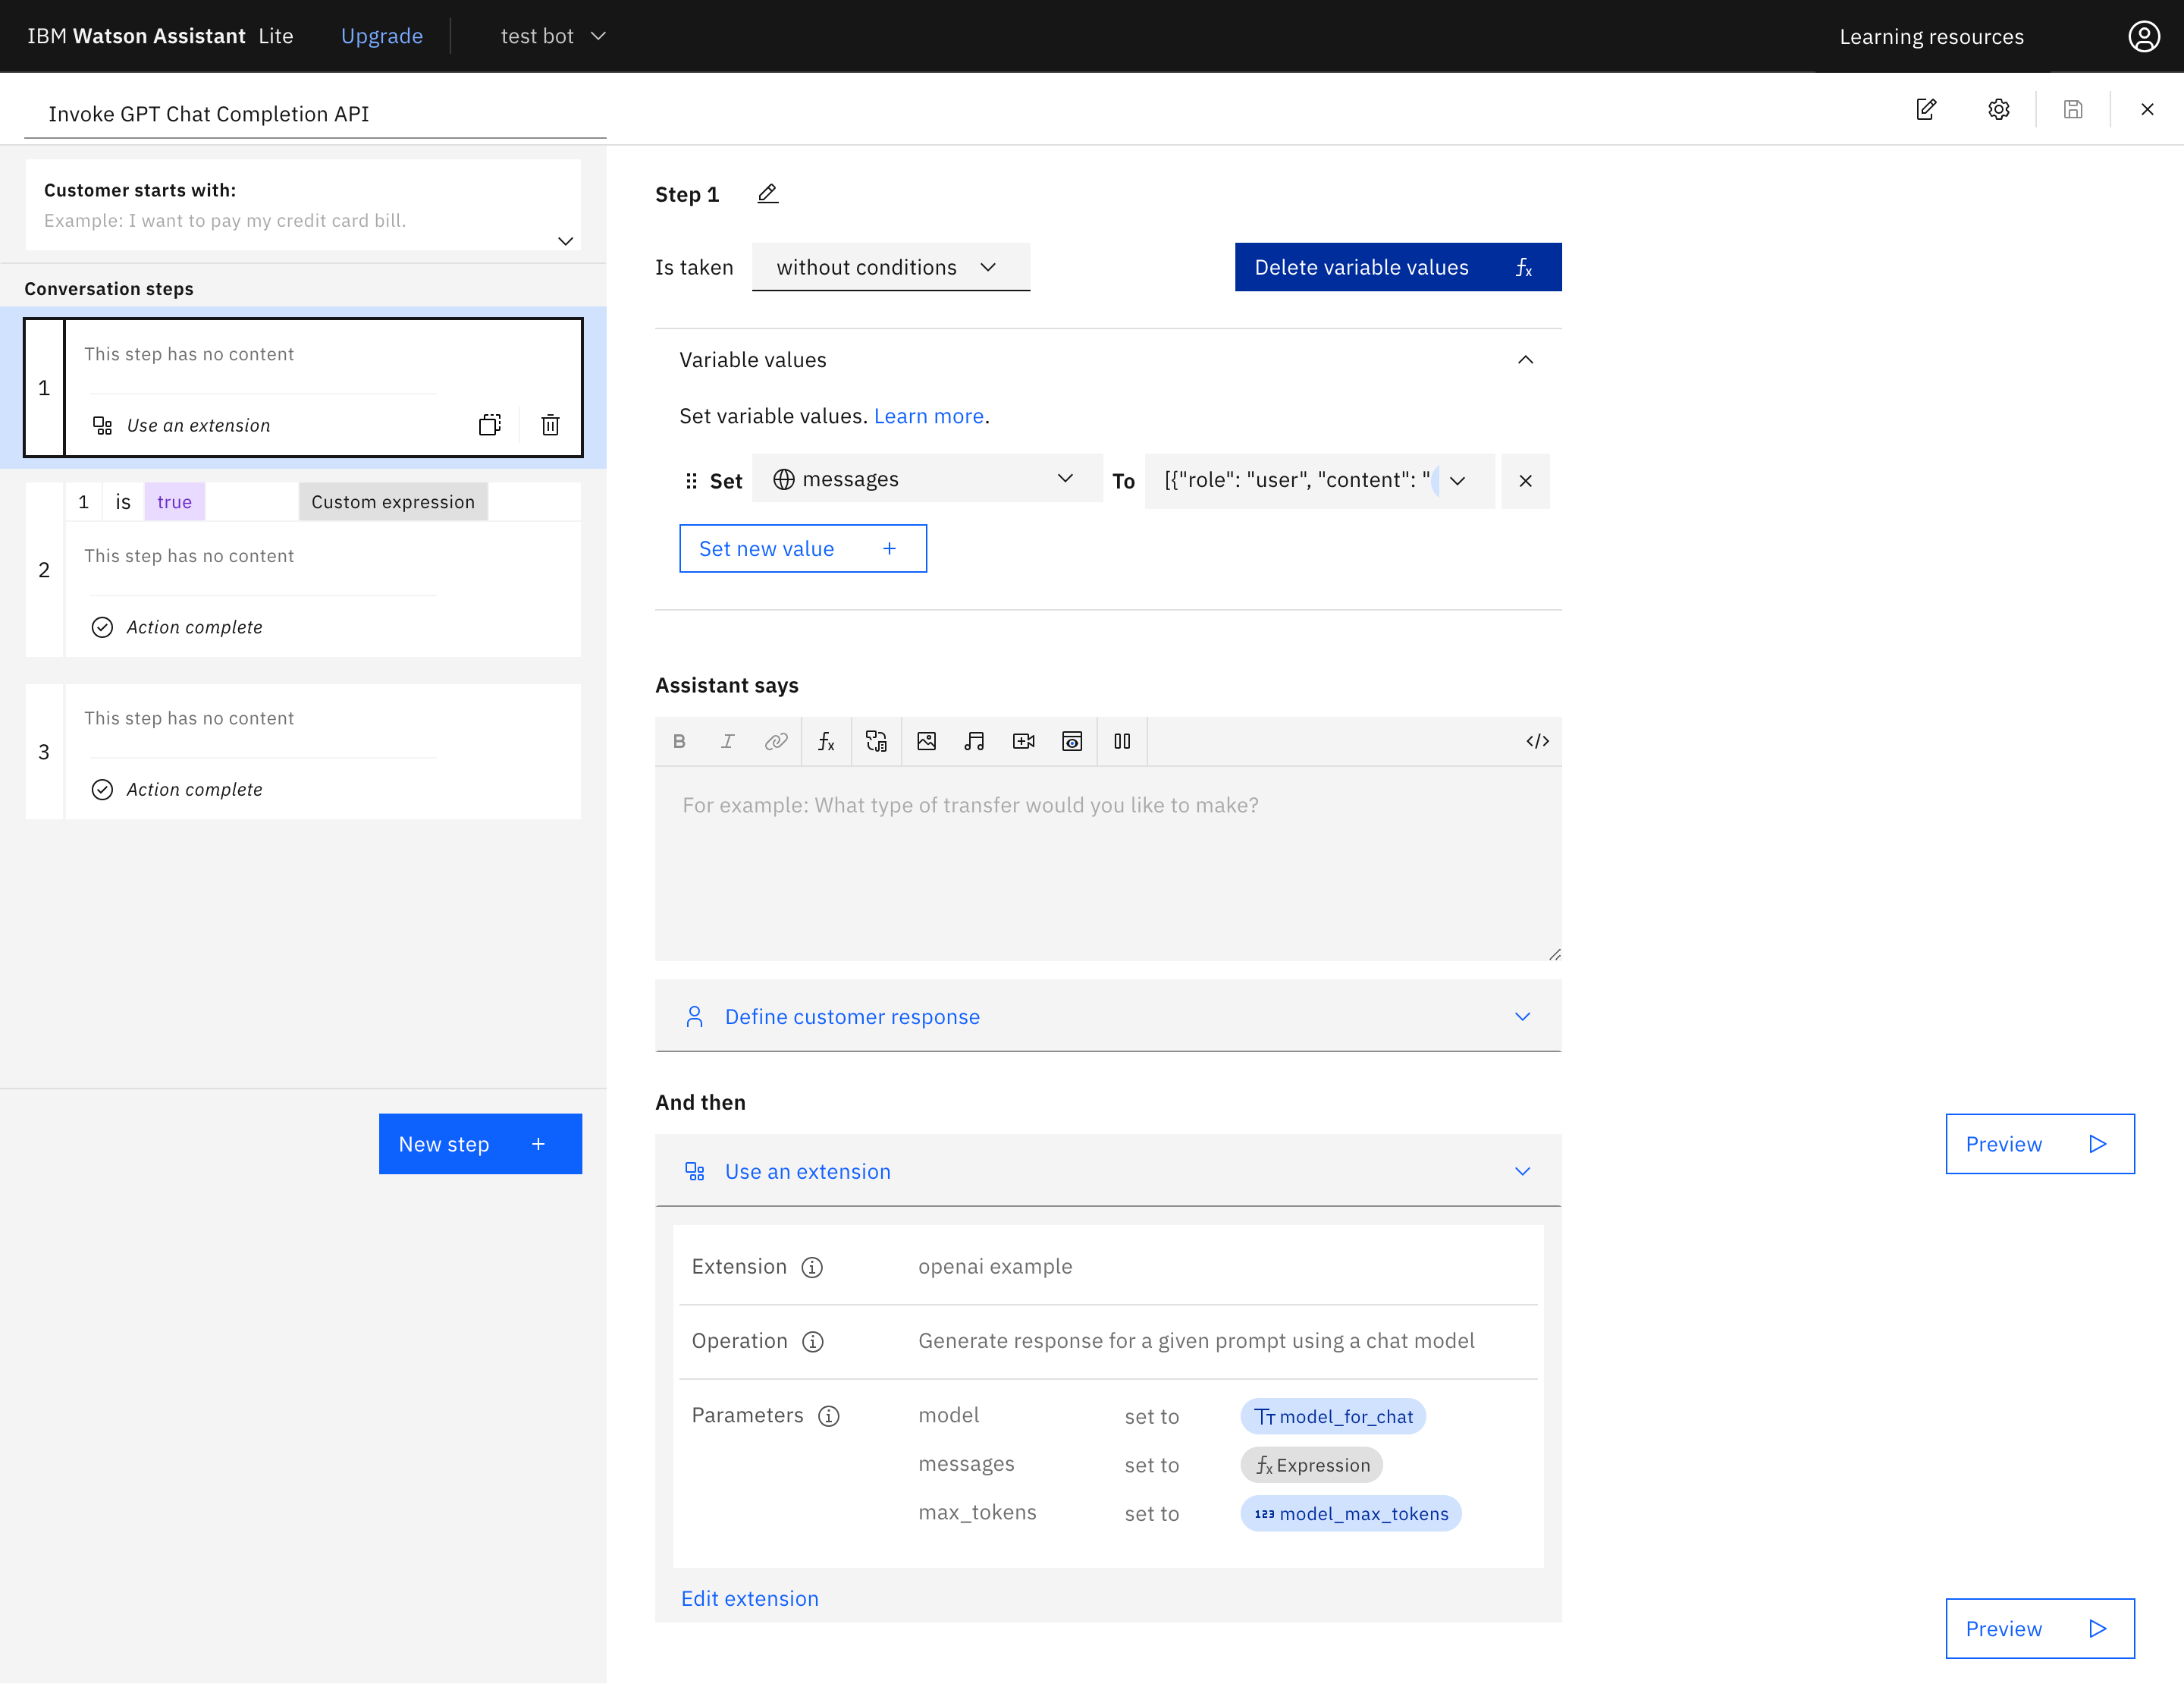This screenshot has height=1684, width=2184.
Task: Click the pencil icon next to Step 1
Action: click(x=767, y=194)
